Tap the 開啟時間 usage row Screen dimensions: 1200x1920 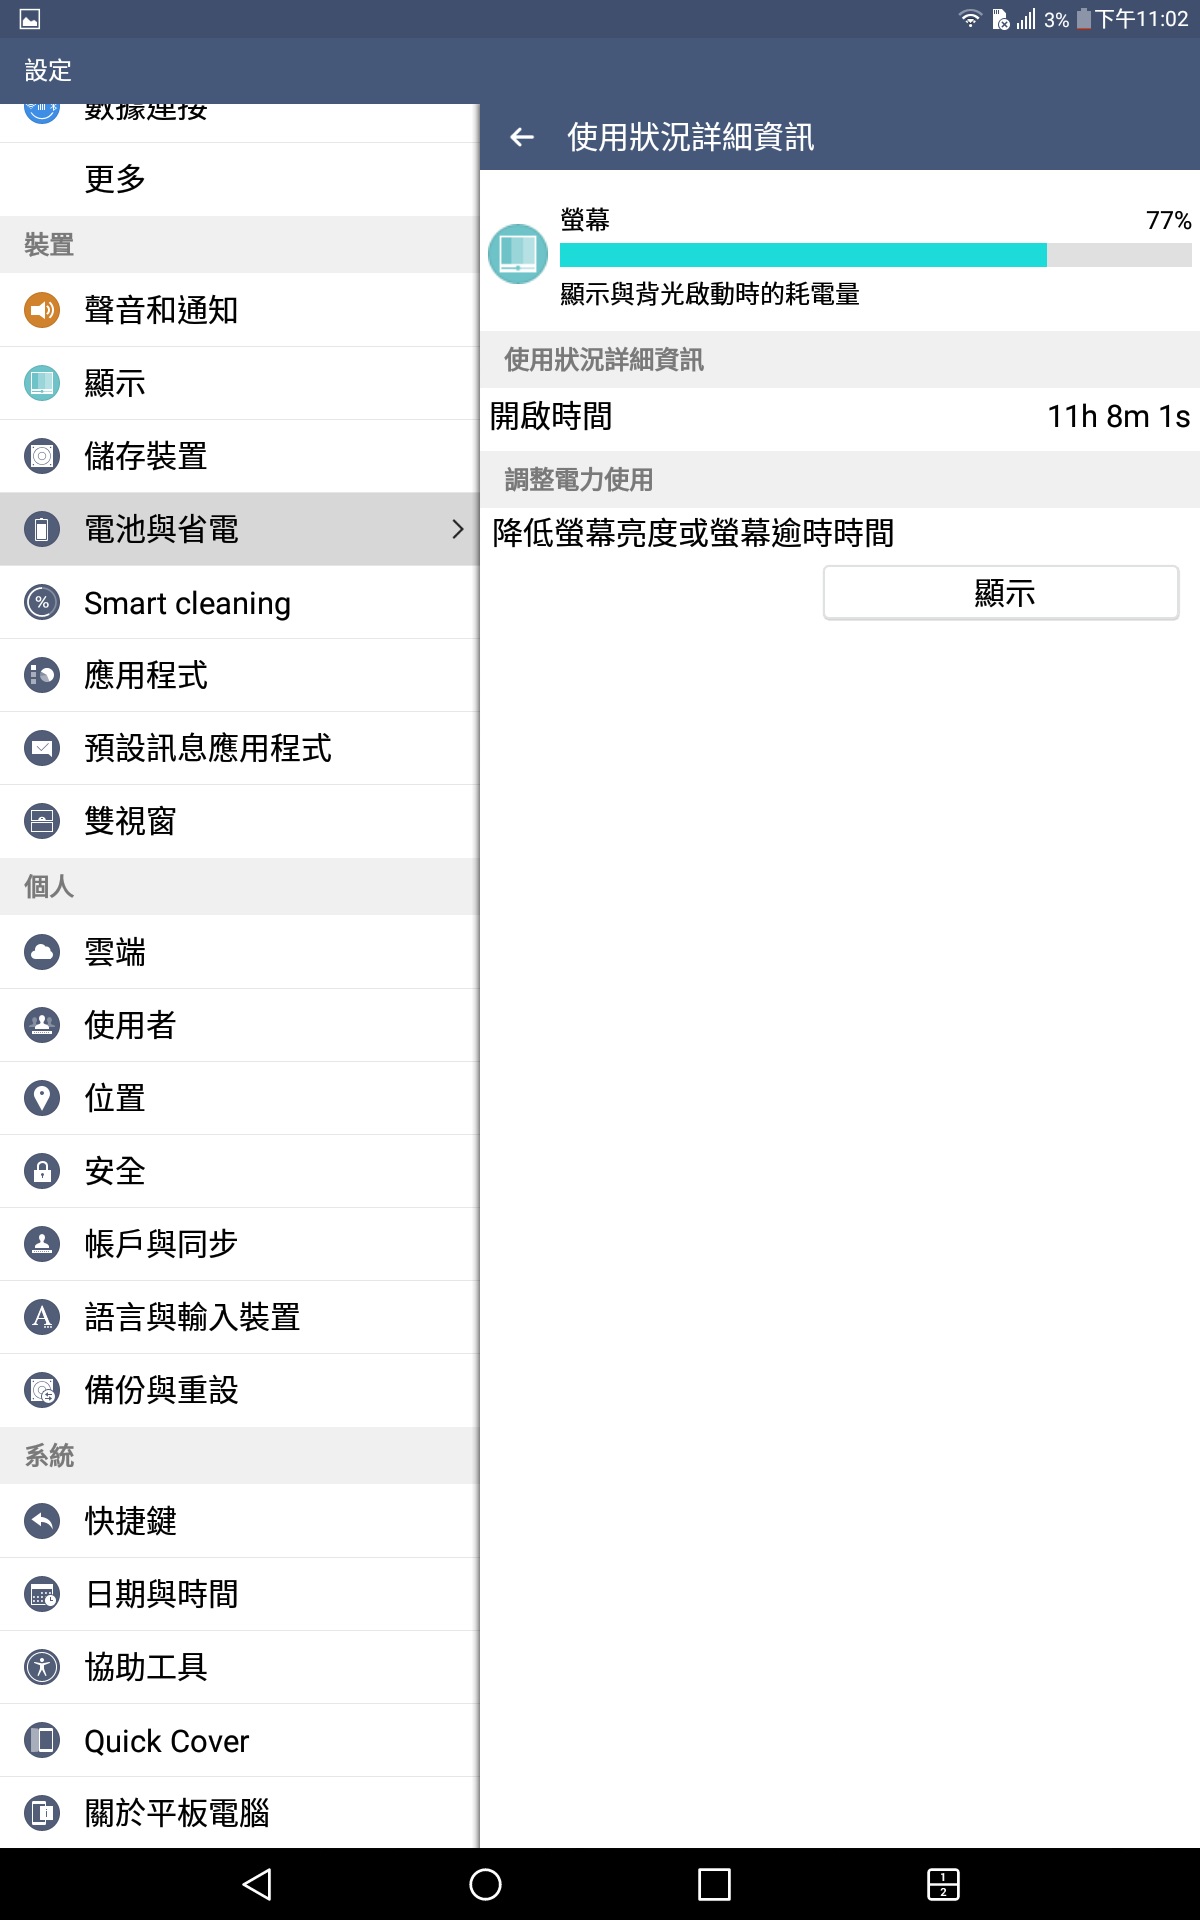click(840, 417)
